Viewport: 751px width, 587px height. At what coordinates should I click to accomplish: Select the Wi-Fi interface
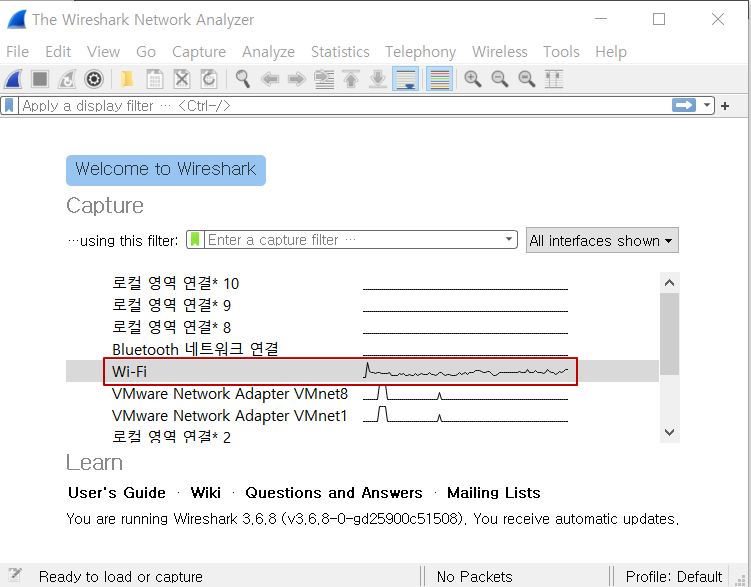(362, 371)
